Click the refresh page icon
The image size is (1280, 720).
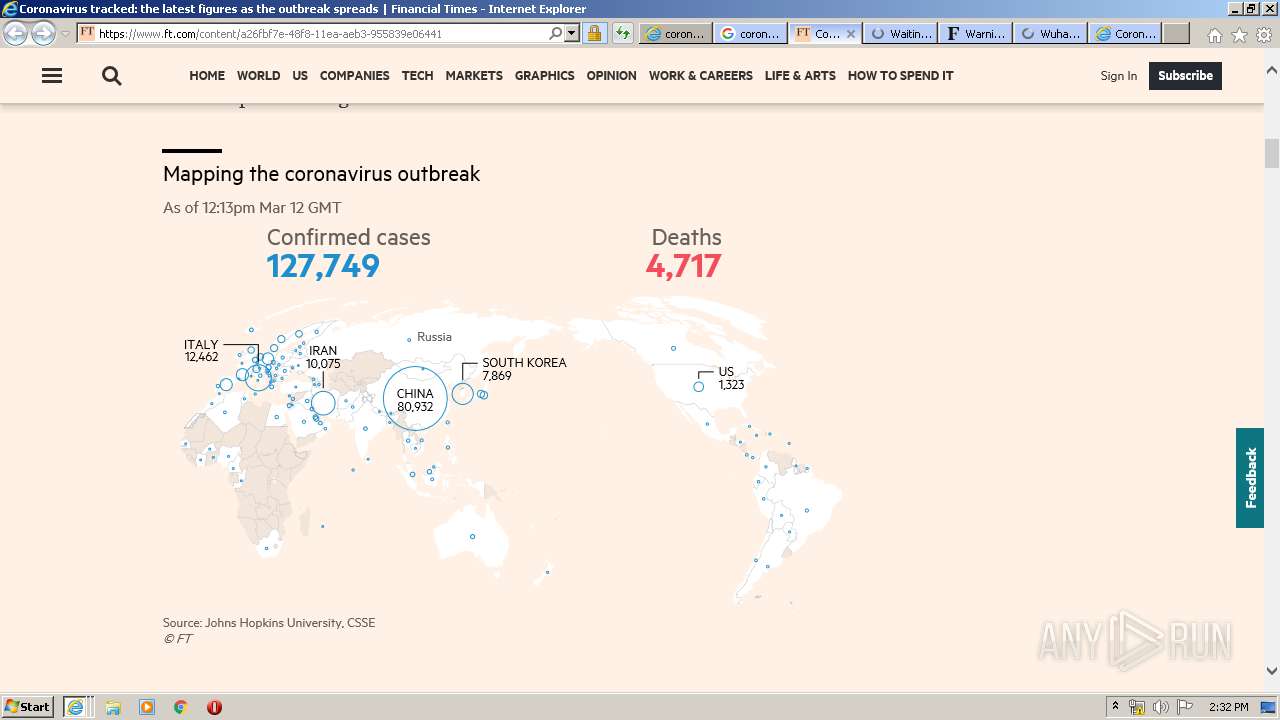[623, 33]
